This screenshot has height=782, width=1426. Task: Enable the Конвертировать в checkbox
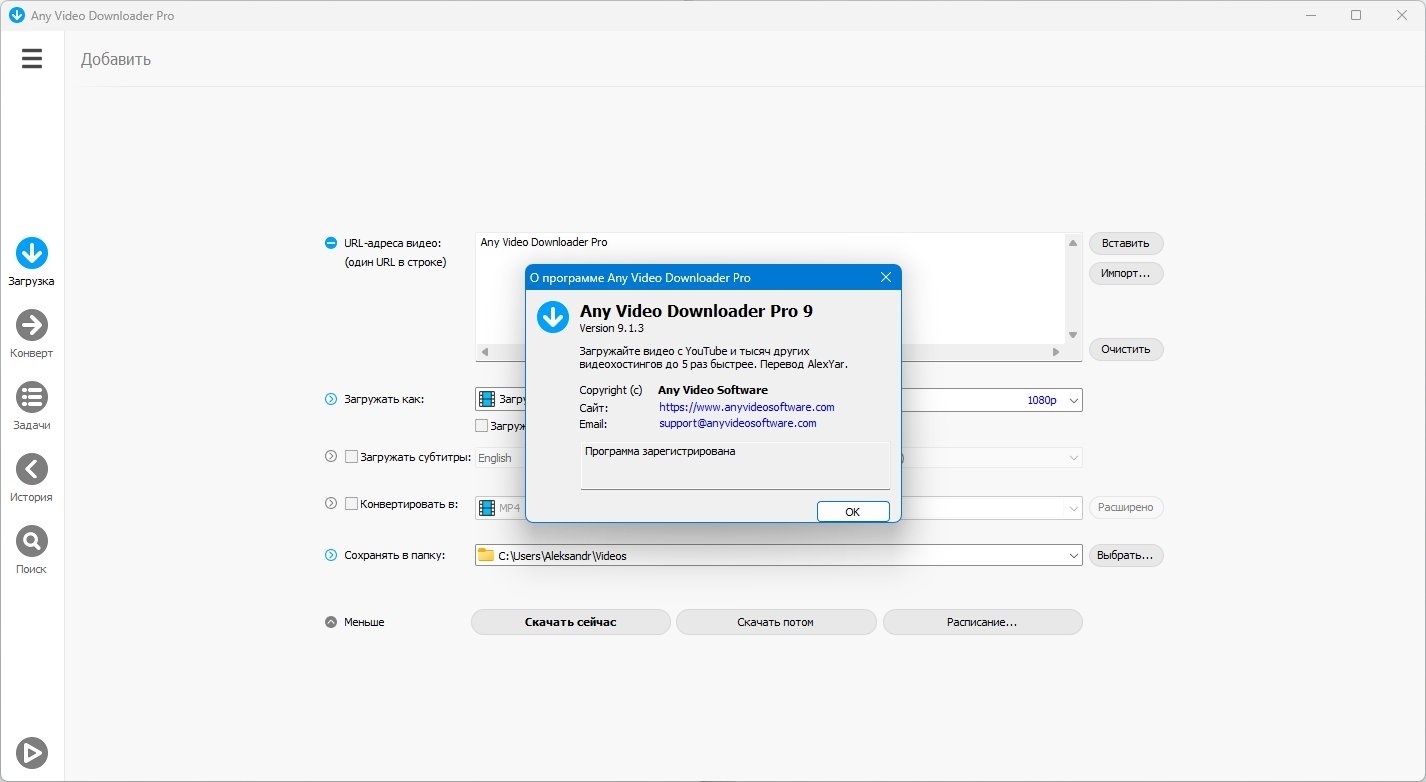pos(351,504)
